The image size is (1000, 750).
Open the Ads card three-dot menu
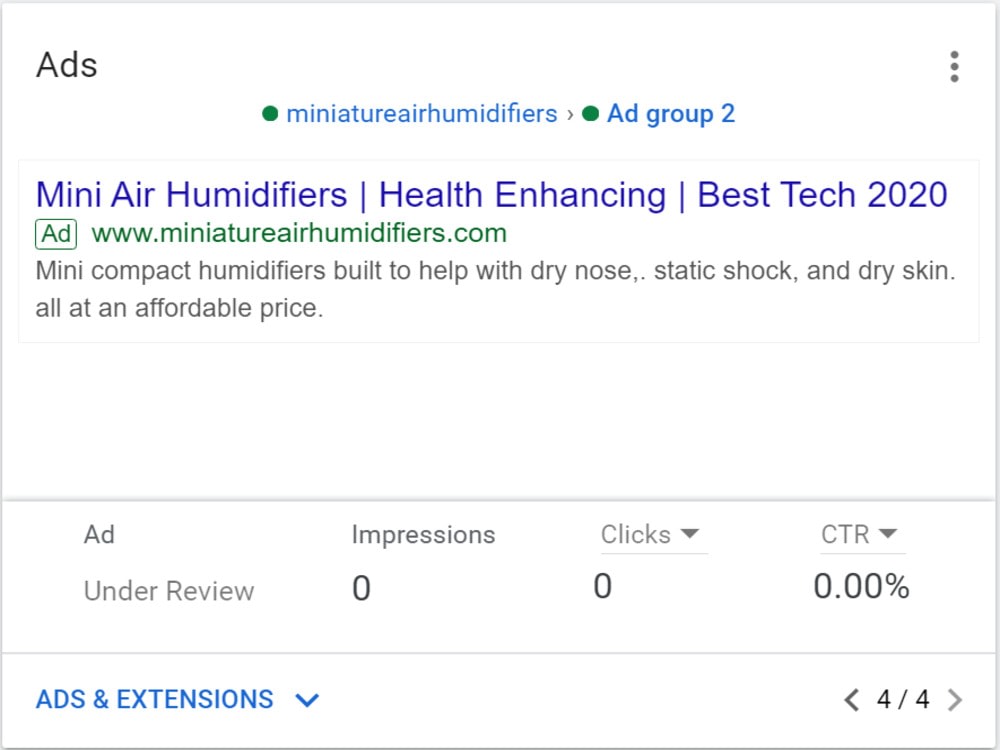click(x=954, y=67)
